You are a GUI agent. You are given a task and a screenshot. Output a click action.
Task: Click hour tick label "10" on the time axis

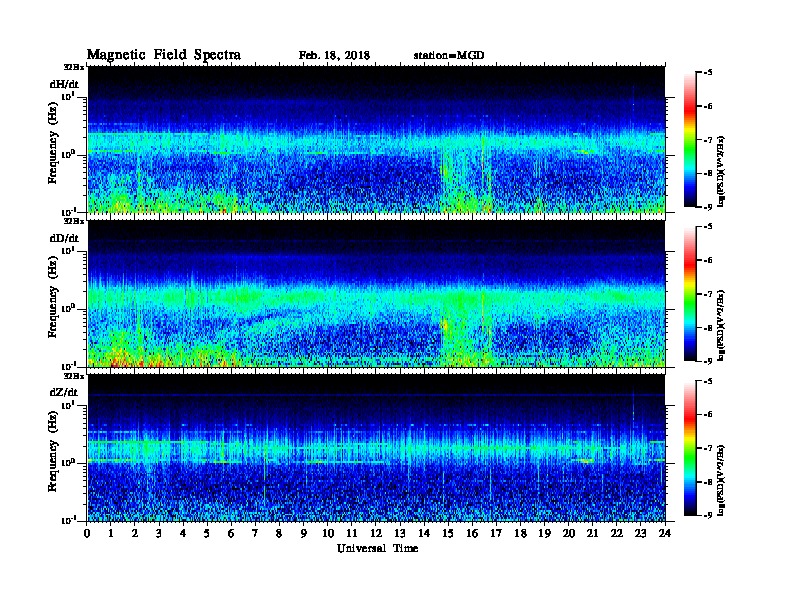tap(328, 533)
